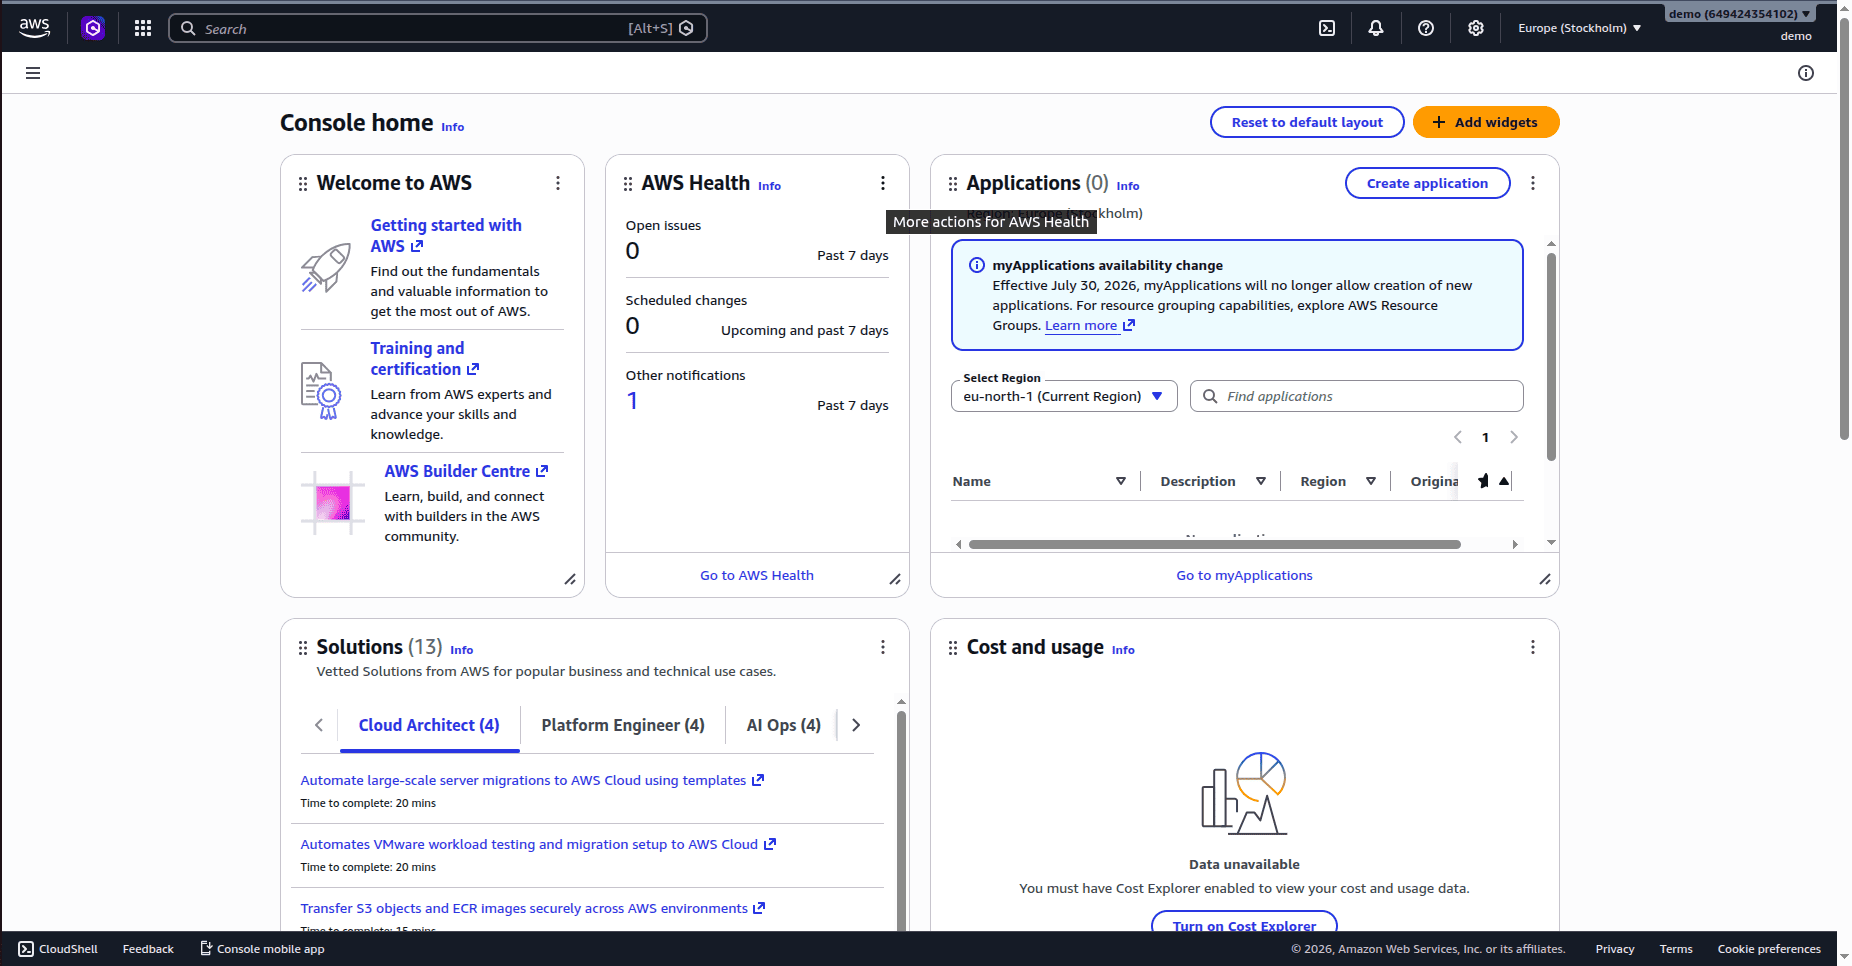Click Turn on Cost Explorer button
Viewport: 1852px width, 966px height.
tap(1244, 922)
